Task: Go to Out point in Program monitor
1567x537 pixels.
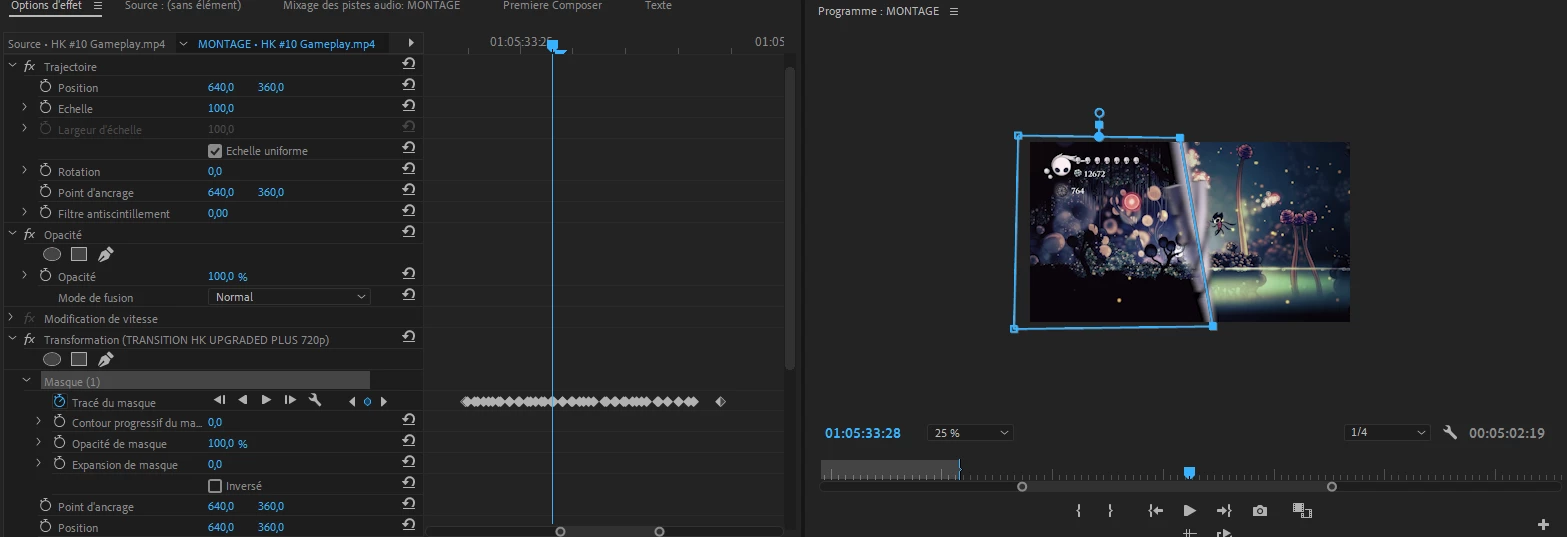Action: point(1223,511)
